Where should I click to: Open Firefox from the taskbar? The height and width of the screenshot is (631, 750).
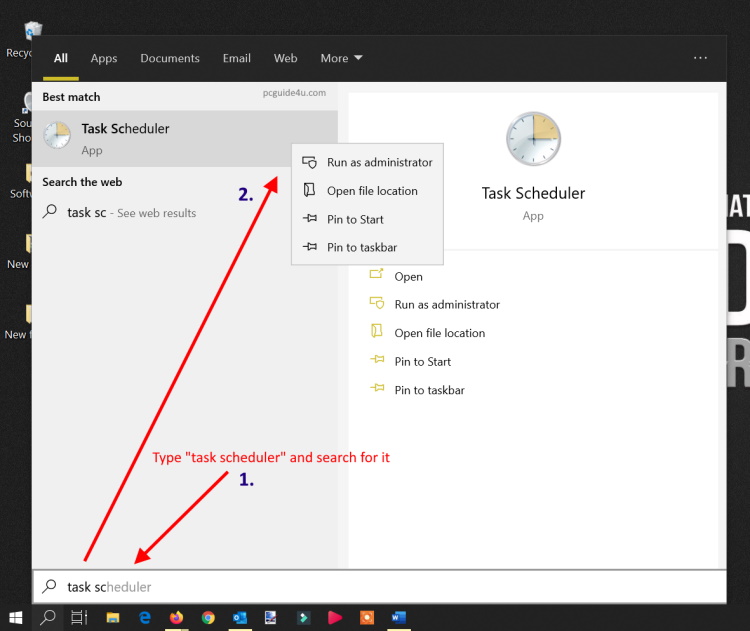(177, 618)
